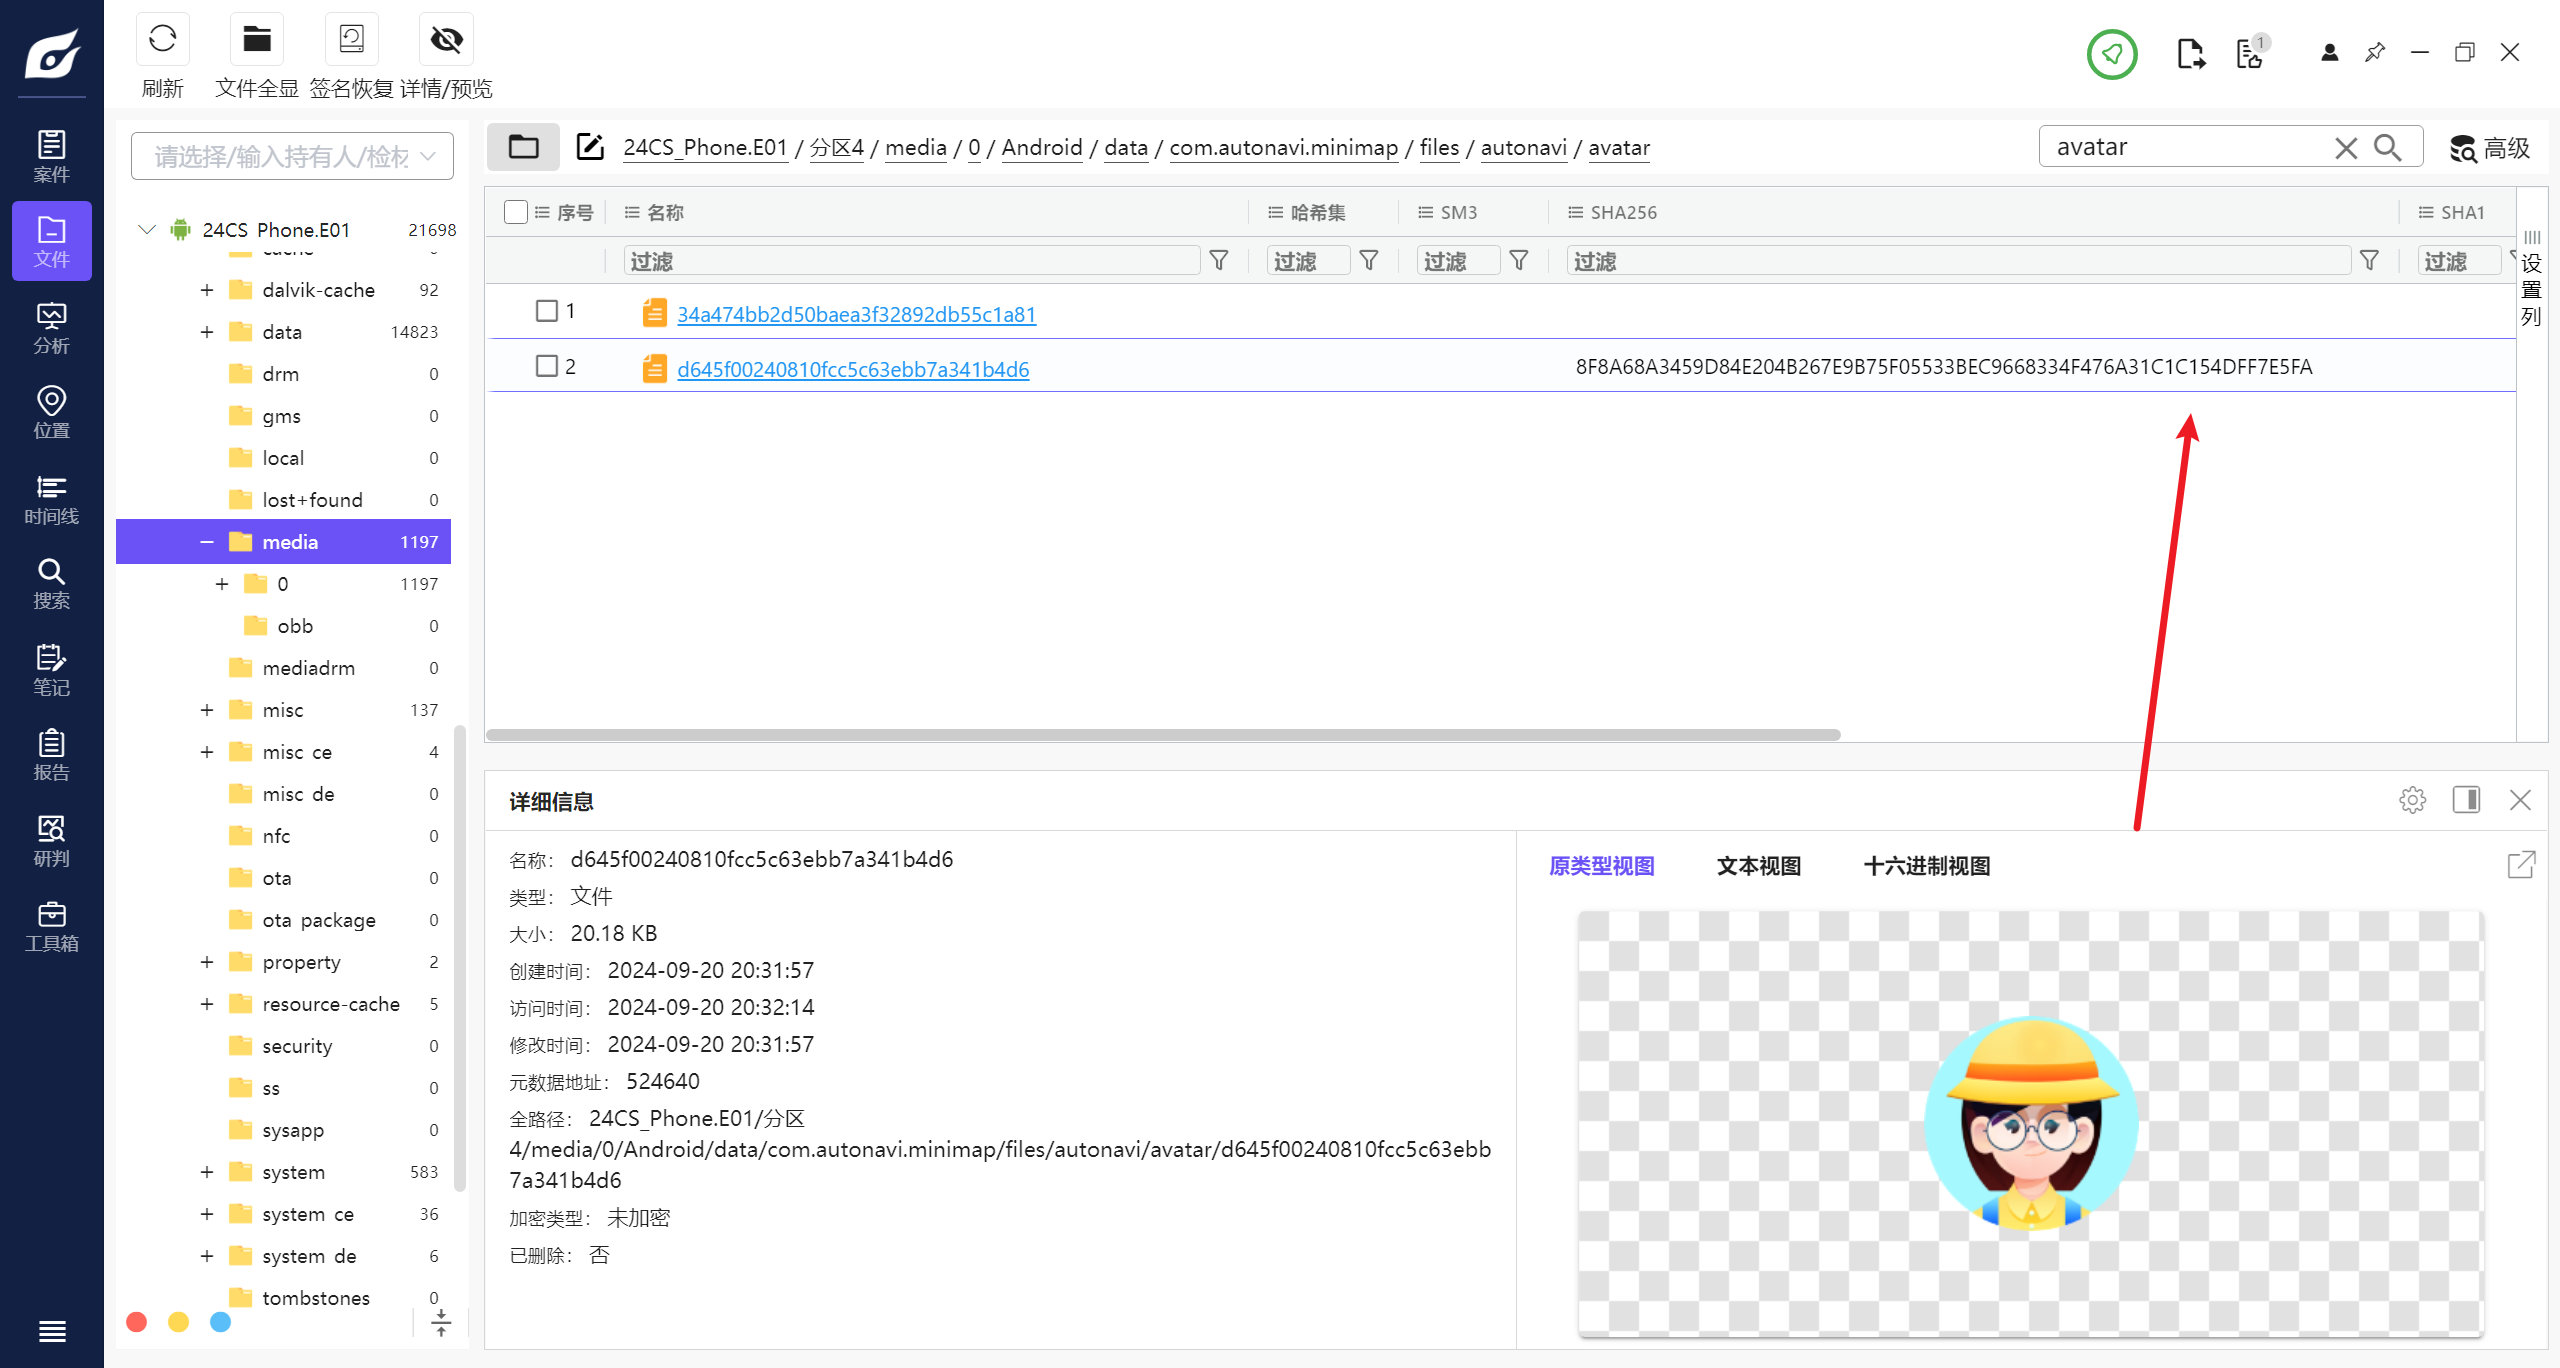The image size is (2560, 1368).
Task: Switch to the hex view (十六进制视图) tab
Action: coord(1926,866)
